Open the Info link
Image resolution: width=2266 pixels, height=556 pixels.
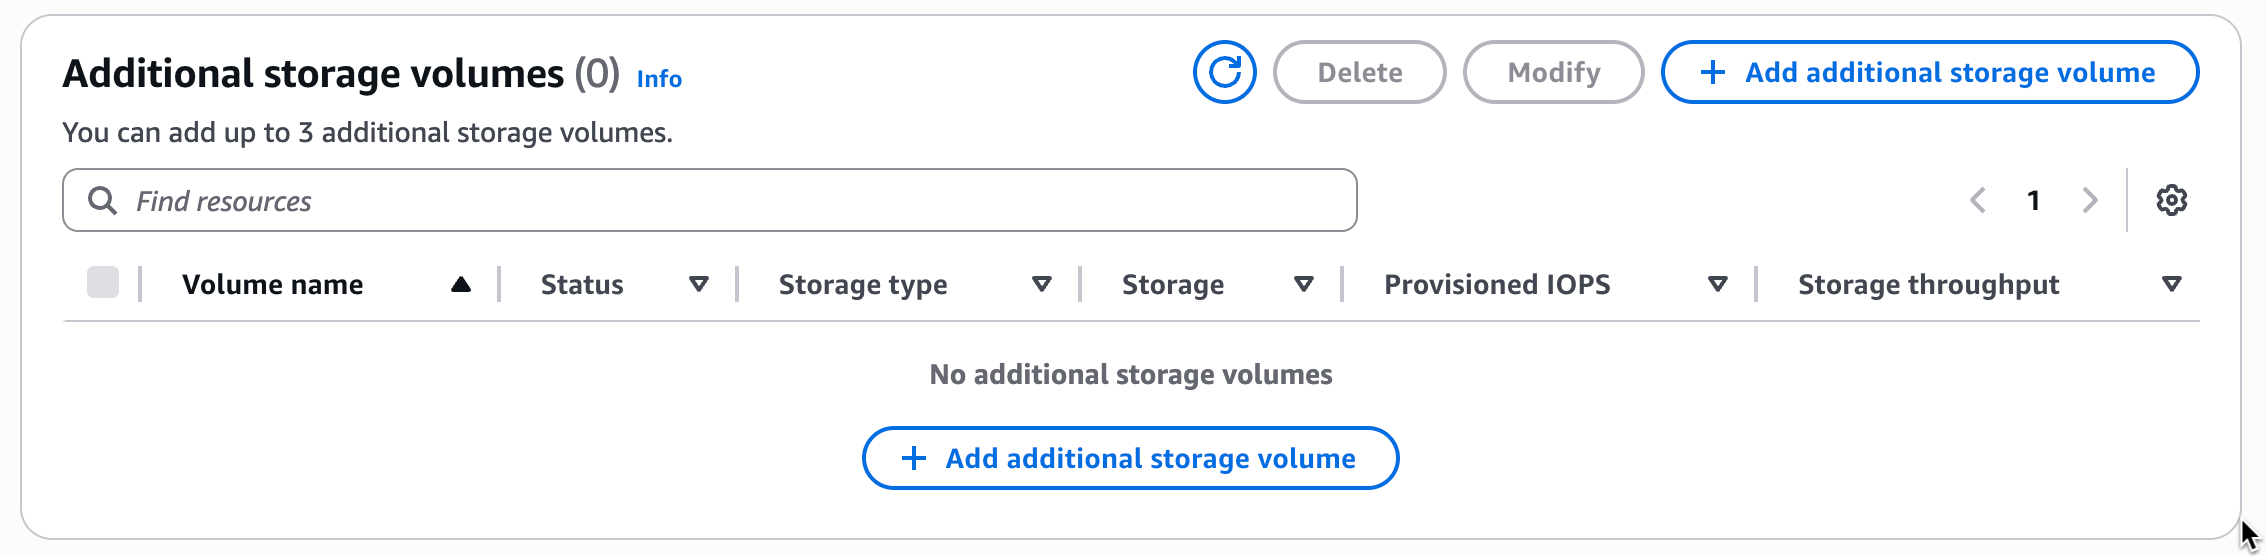659,79
